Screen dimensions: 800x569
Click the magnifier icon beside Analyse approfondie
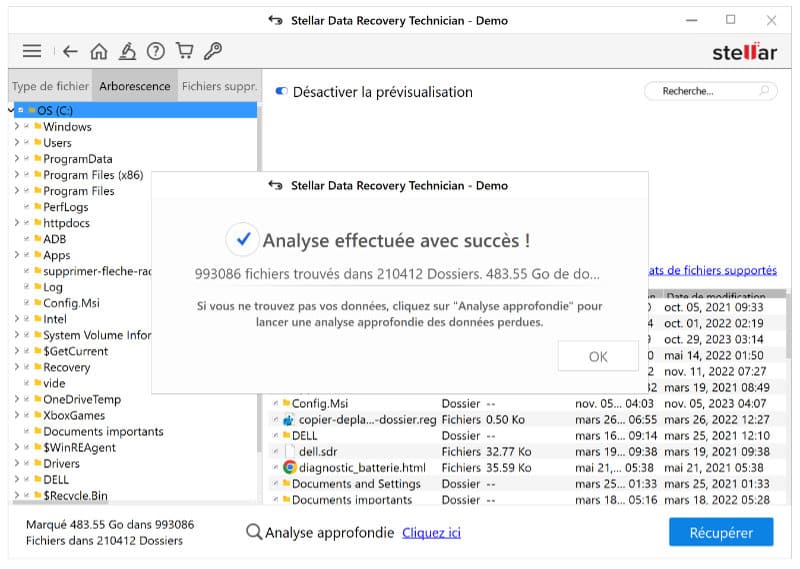pyautogui.click(x=254, y=532)
